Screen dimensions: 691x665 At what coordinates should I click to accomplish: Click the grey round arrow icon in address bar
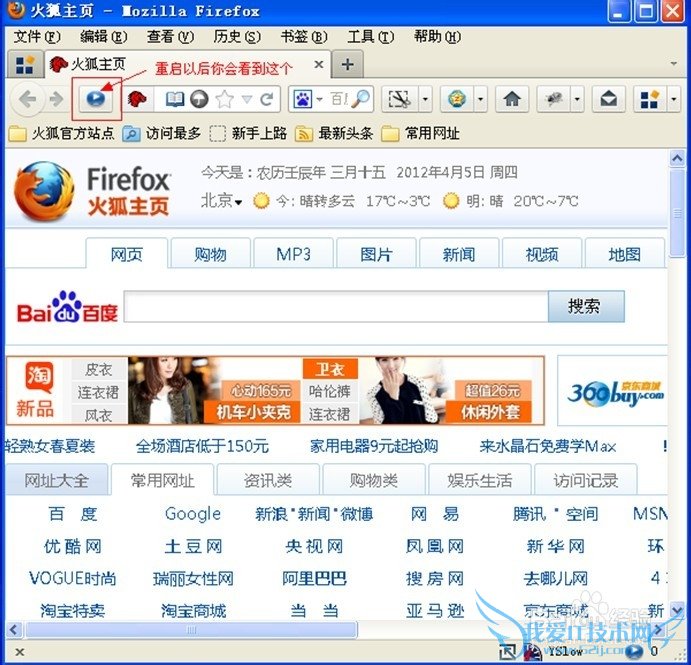(199, 99)
